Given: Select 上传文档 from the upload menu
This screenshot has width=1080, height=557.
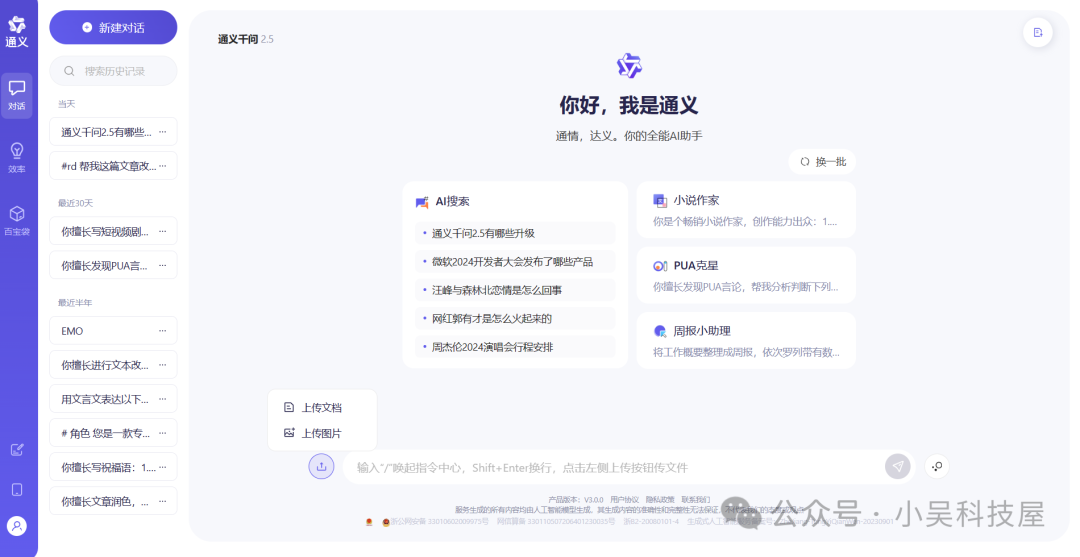Looking at the screenshot, I should (322, 408).
